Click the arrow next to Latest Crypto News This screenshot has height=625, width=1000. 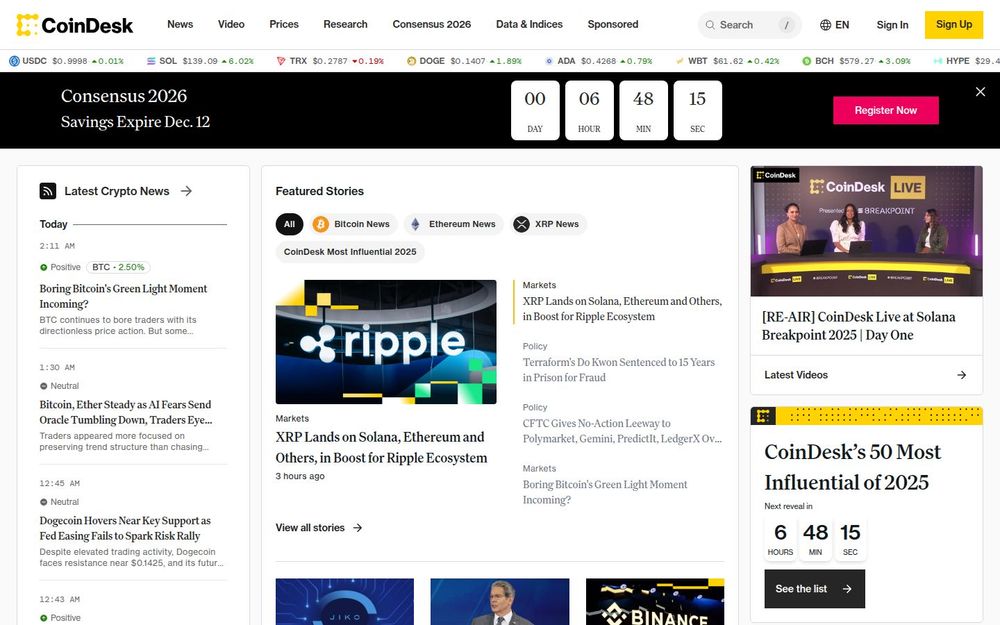[x=186, y=191]
